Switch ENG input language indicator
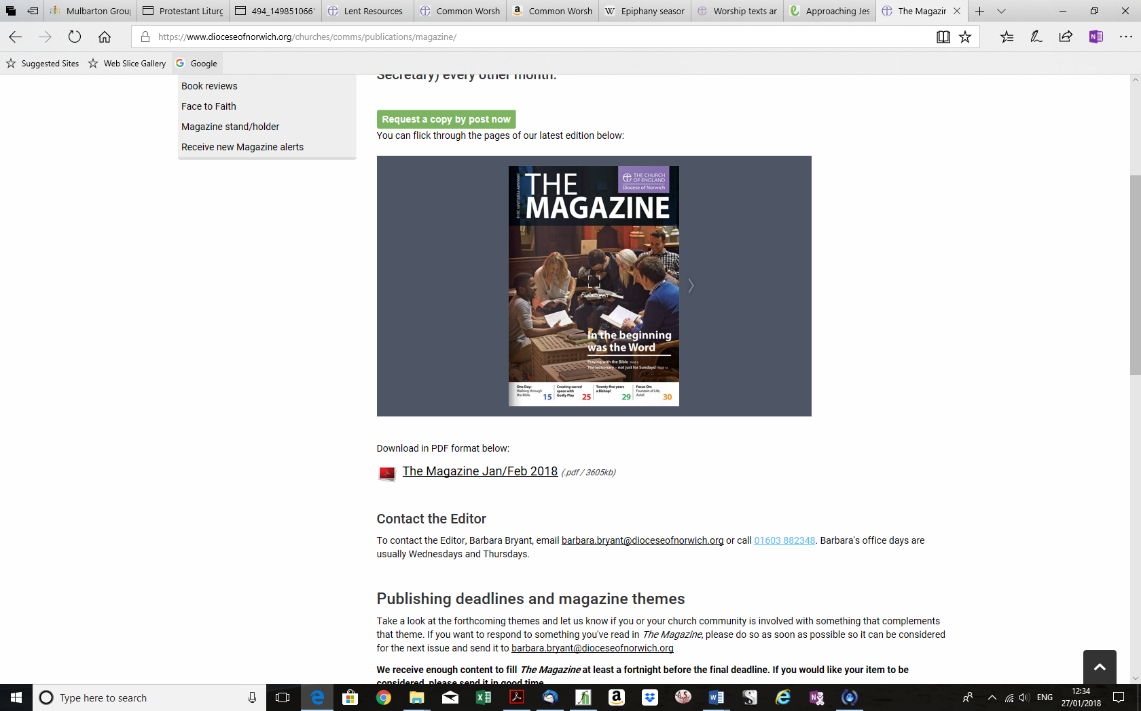This screenshot has height=711, width=1141. click(x=1045, y=698)
